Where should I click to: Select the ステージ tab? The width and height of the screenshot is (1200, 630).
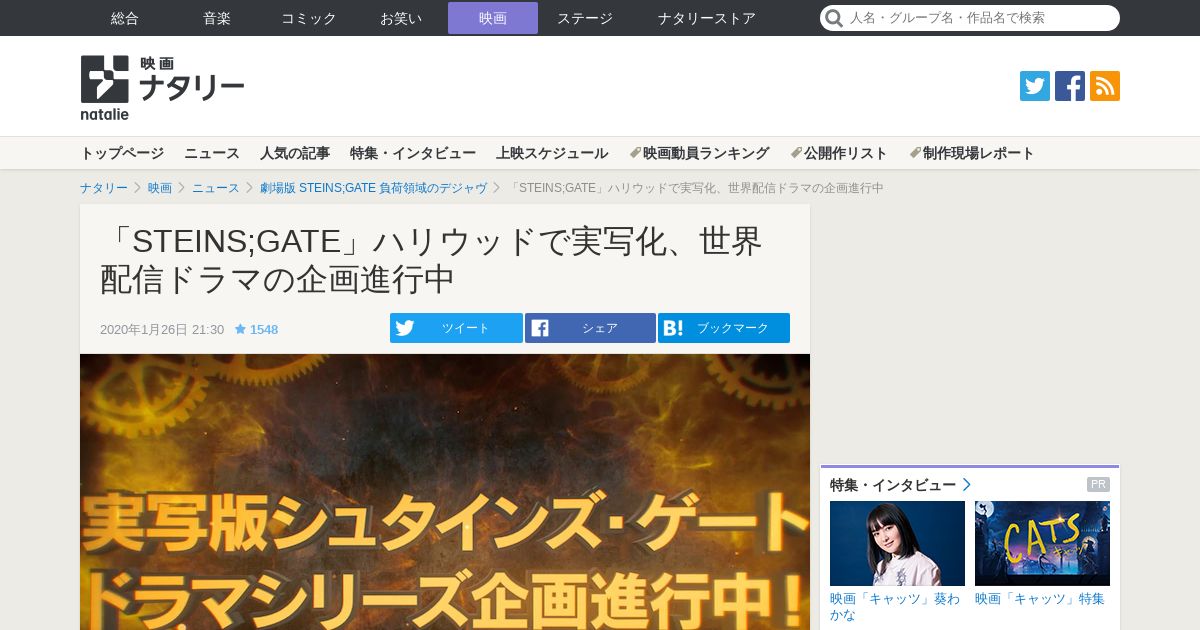[585, 18]
